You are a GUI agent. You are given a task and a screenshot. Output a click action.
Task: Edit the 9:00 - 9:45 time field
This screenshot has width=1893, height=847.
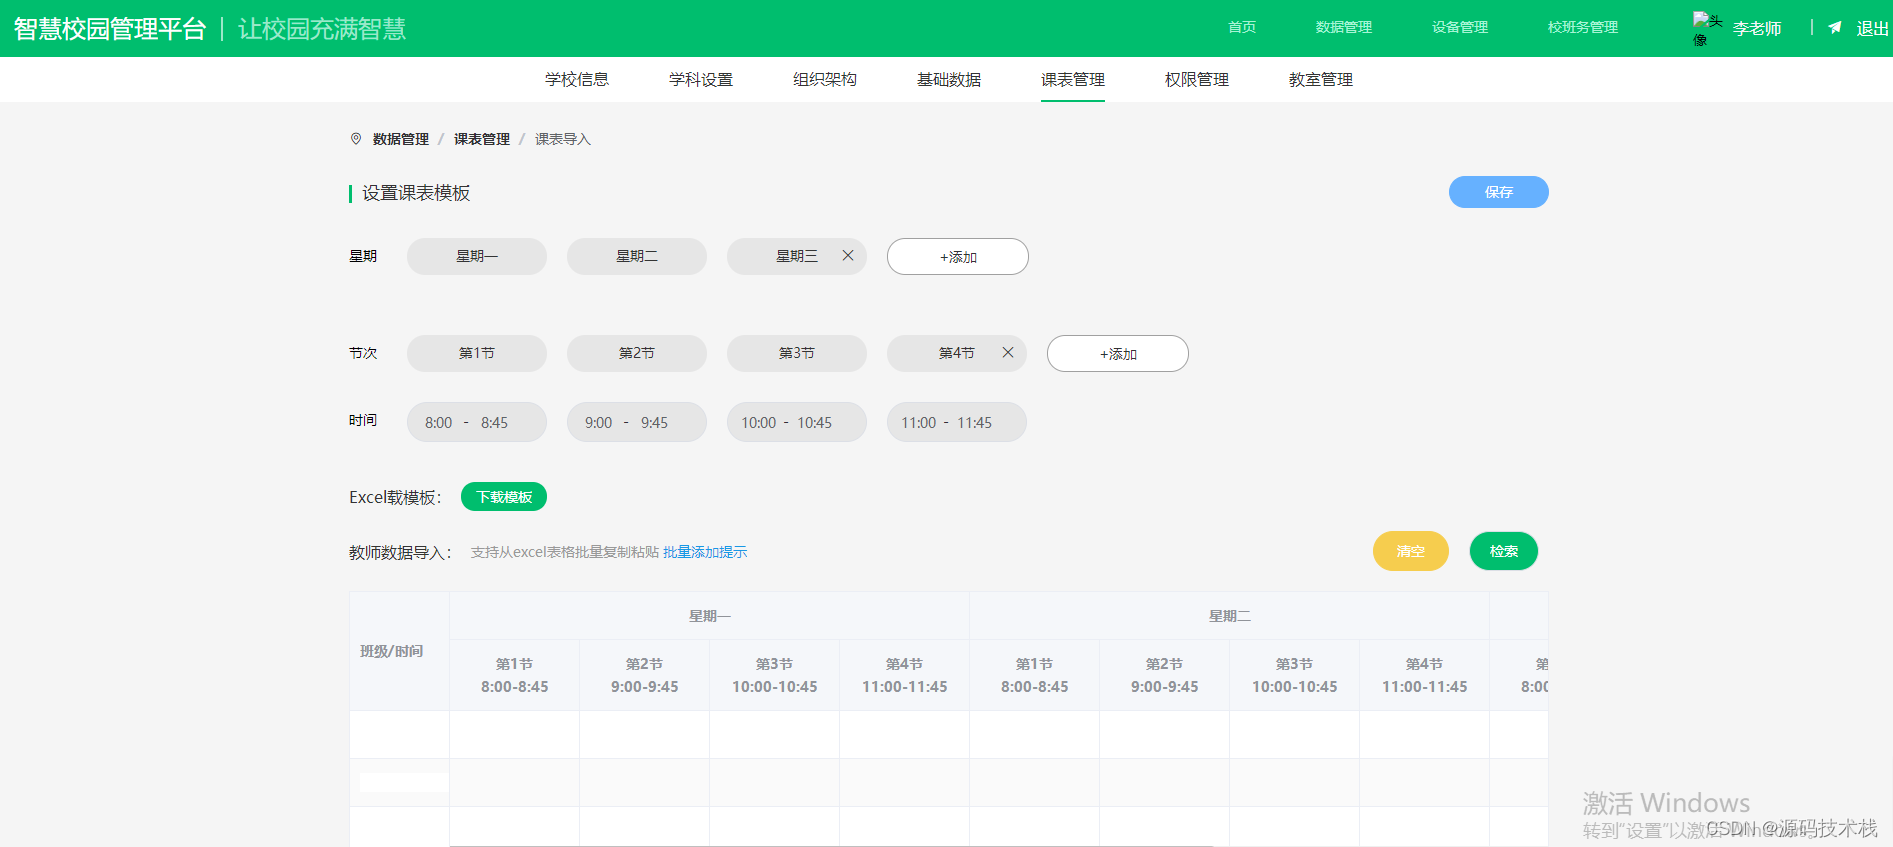637,422
